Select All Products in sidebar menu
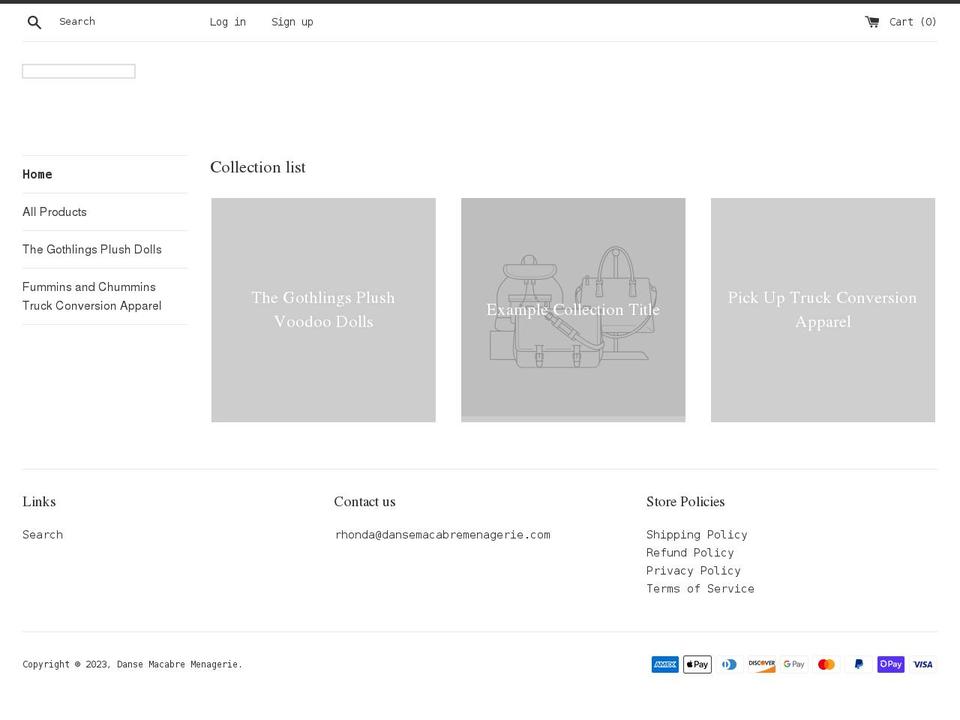 (54, 212)
